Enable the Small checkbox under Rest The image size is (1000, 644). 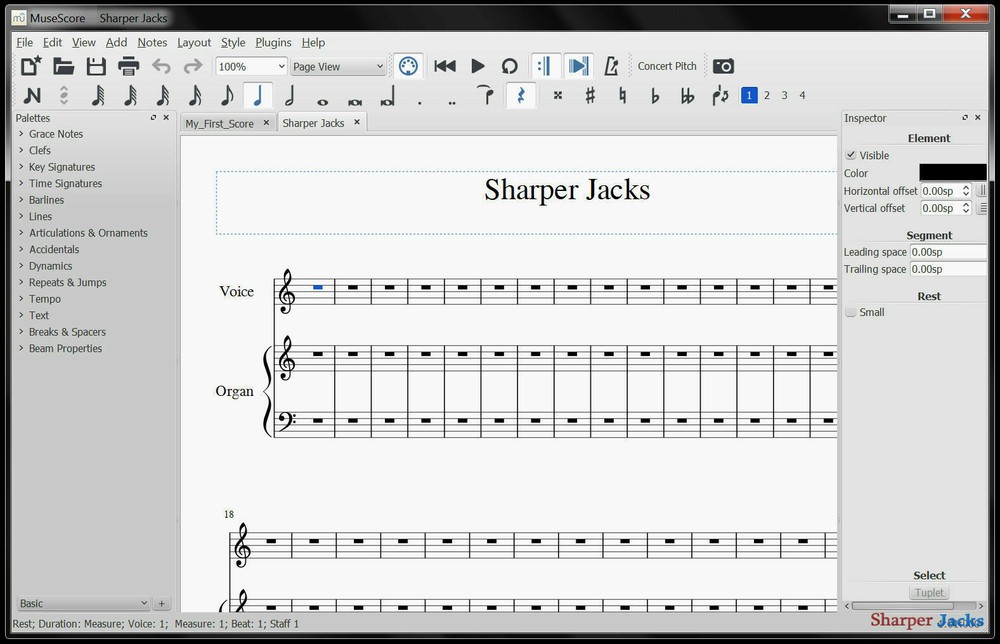pos(850,312)
